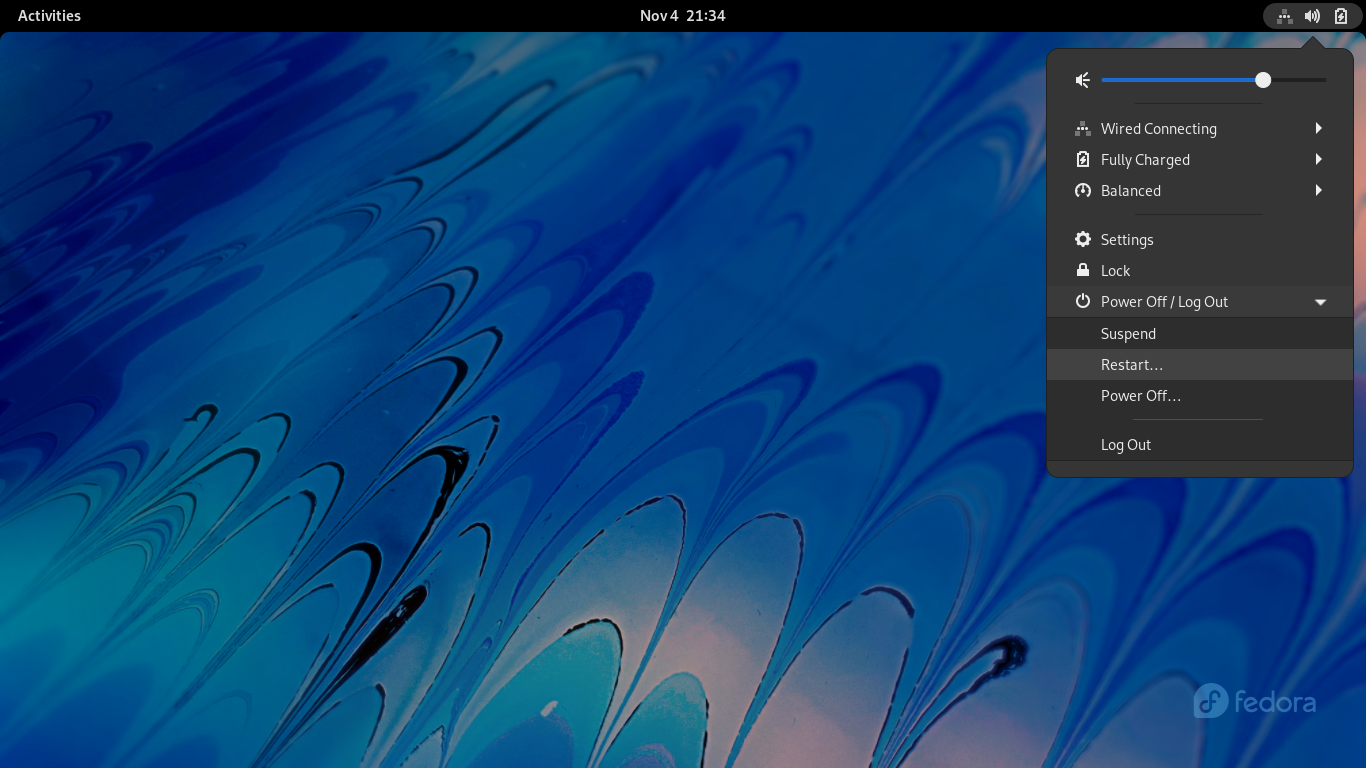Screen dimensions: 1366x768
Task: Click the gear icon beside Settings
Action: point(1082,239)
